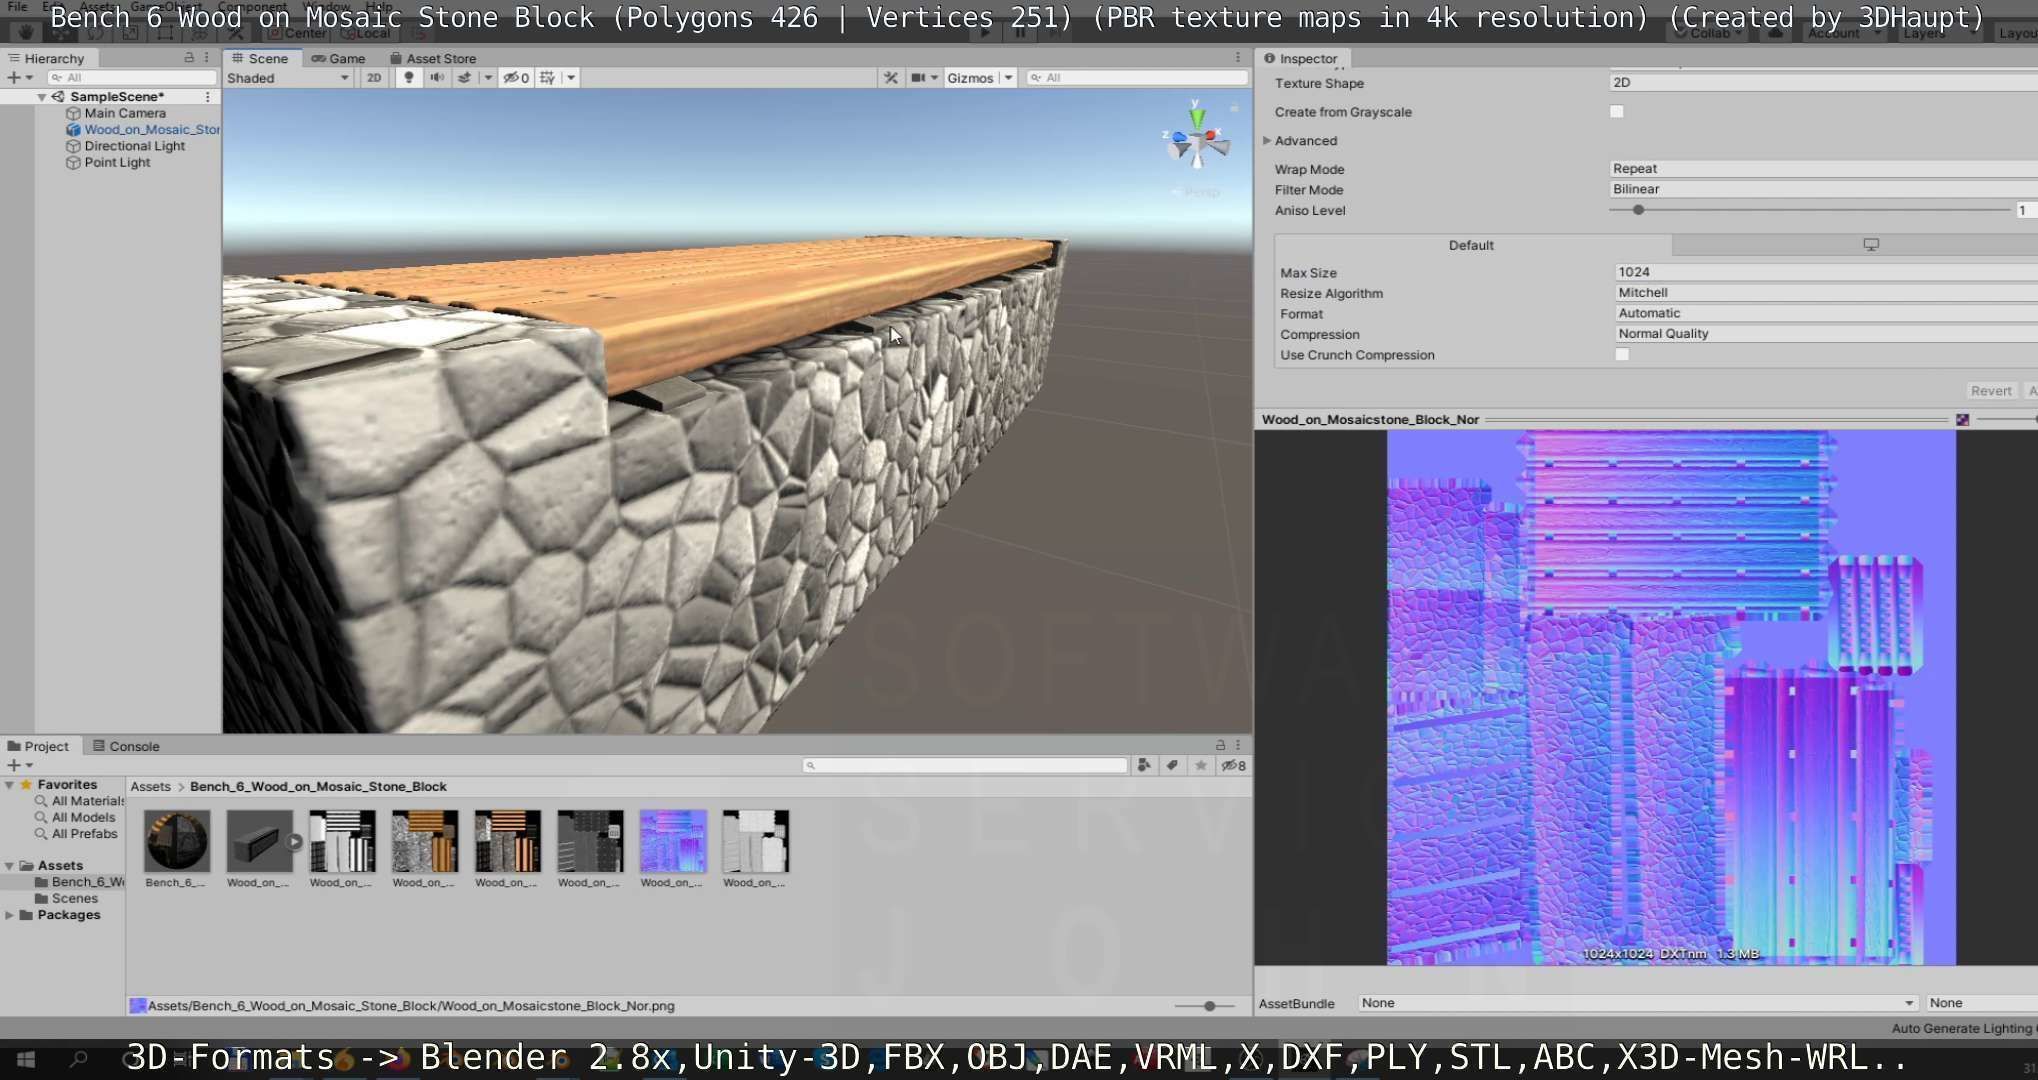Open All Models favorite search

coord(84,817)
